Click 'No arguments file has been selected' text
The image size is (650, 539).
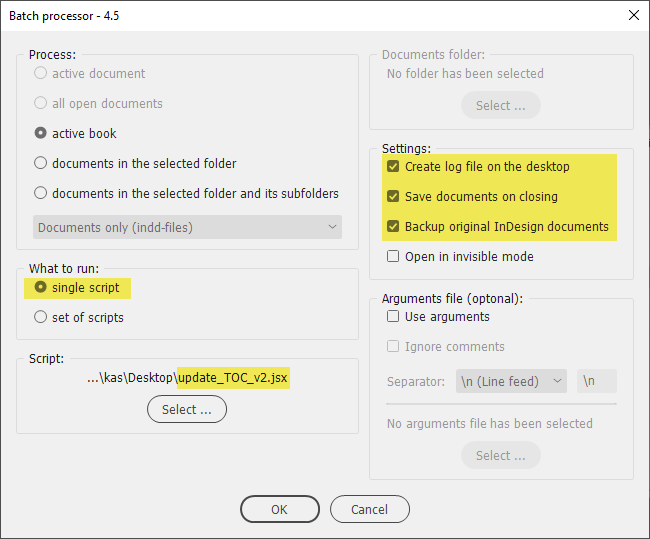coord(490,423)
